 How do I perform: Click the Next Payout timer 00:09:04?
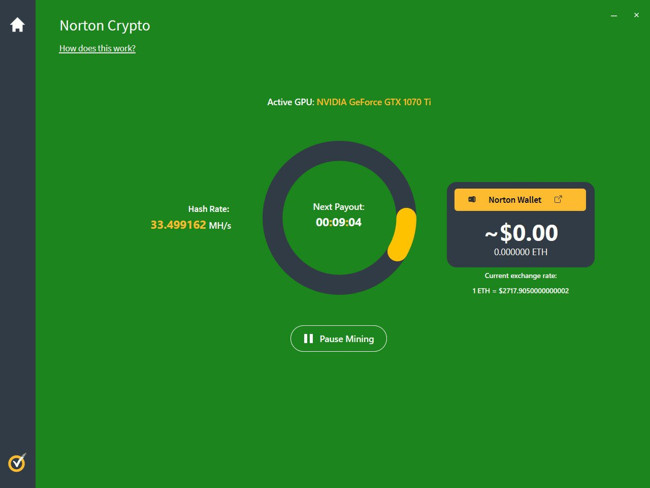click(339, 223)
